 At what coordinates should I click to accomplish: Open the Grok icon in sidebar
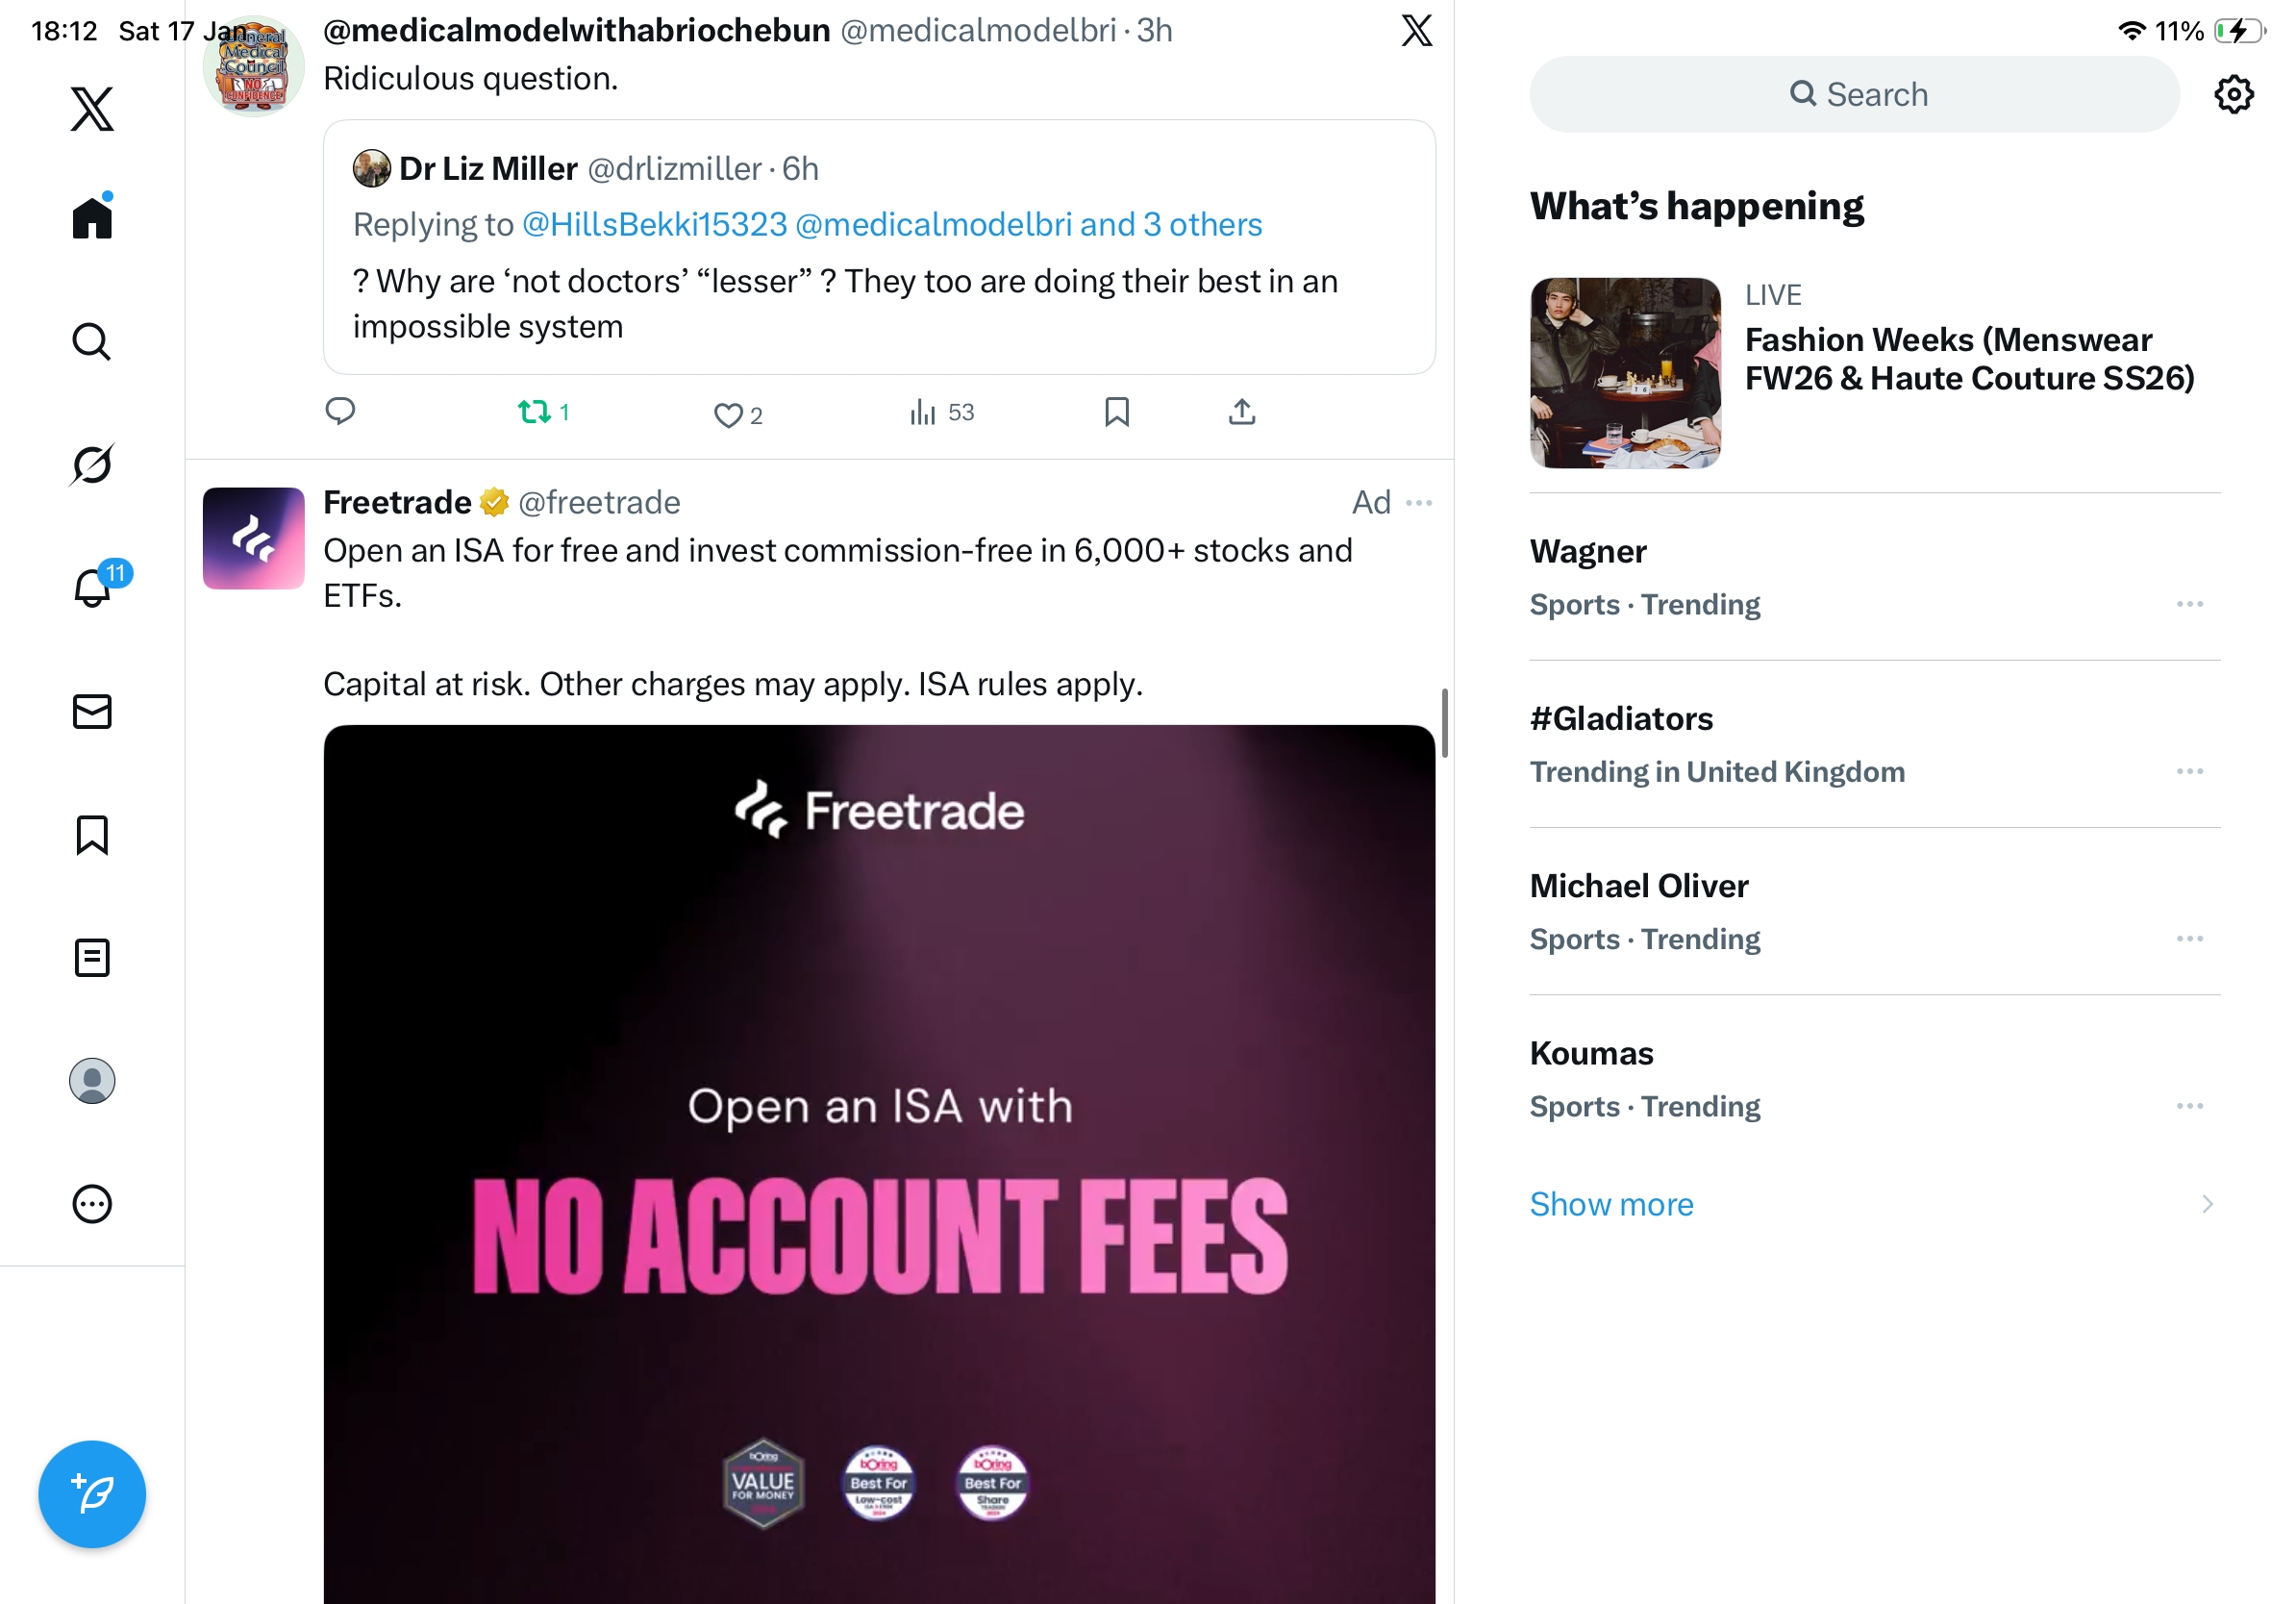[x=92, y=464]
